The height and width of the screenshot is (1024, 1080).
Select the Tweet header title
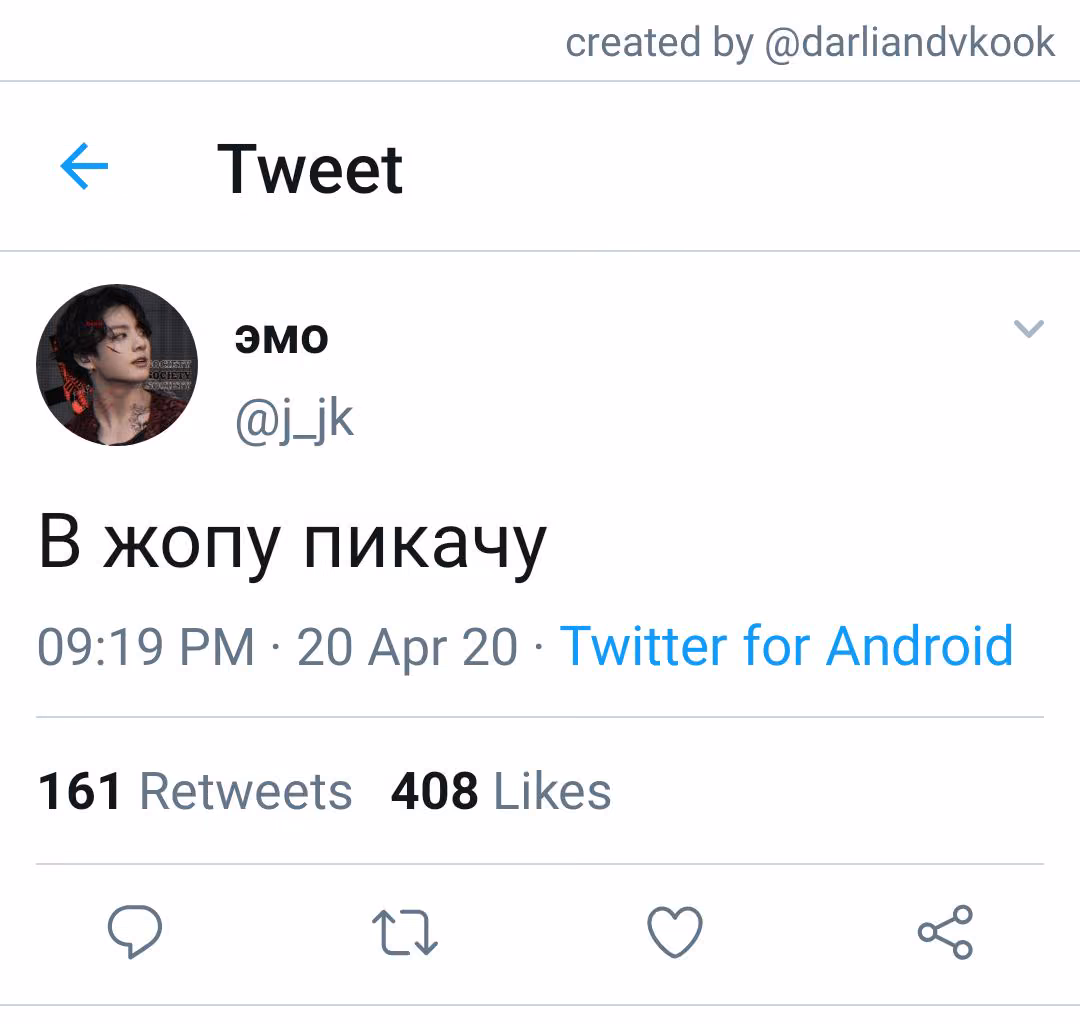pos(310,169)
